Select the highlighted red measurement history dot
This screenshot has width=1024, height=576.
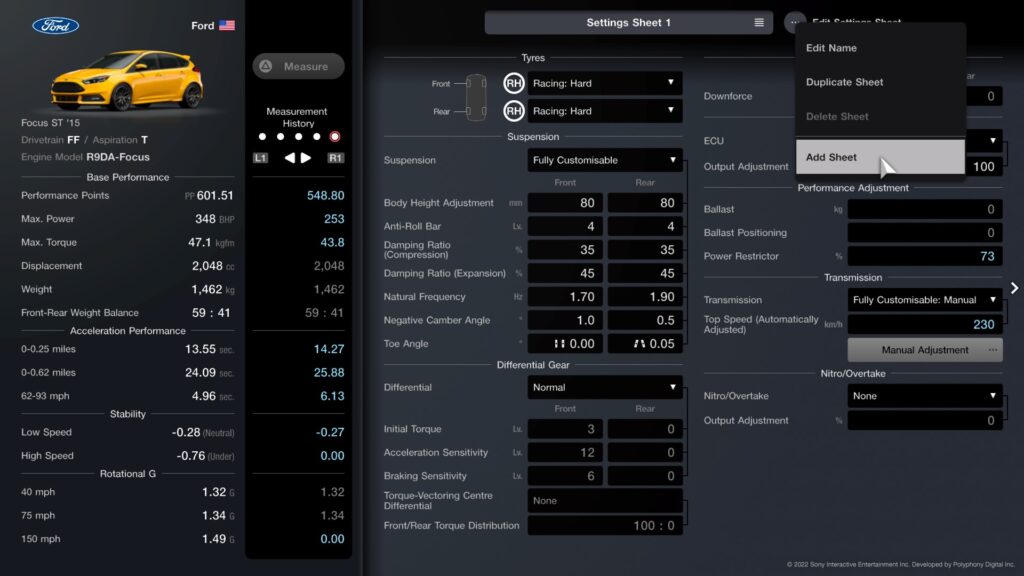(335, 136)
